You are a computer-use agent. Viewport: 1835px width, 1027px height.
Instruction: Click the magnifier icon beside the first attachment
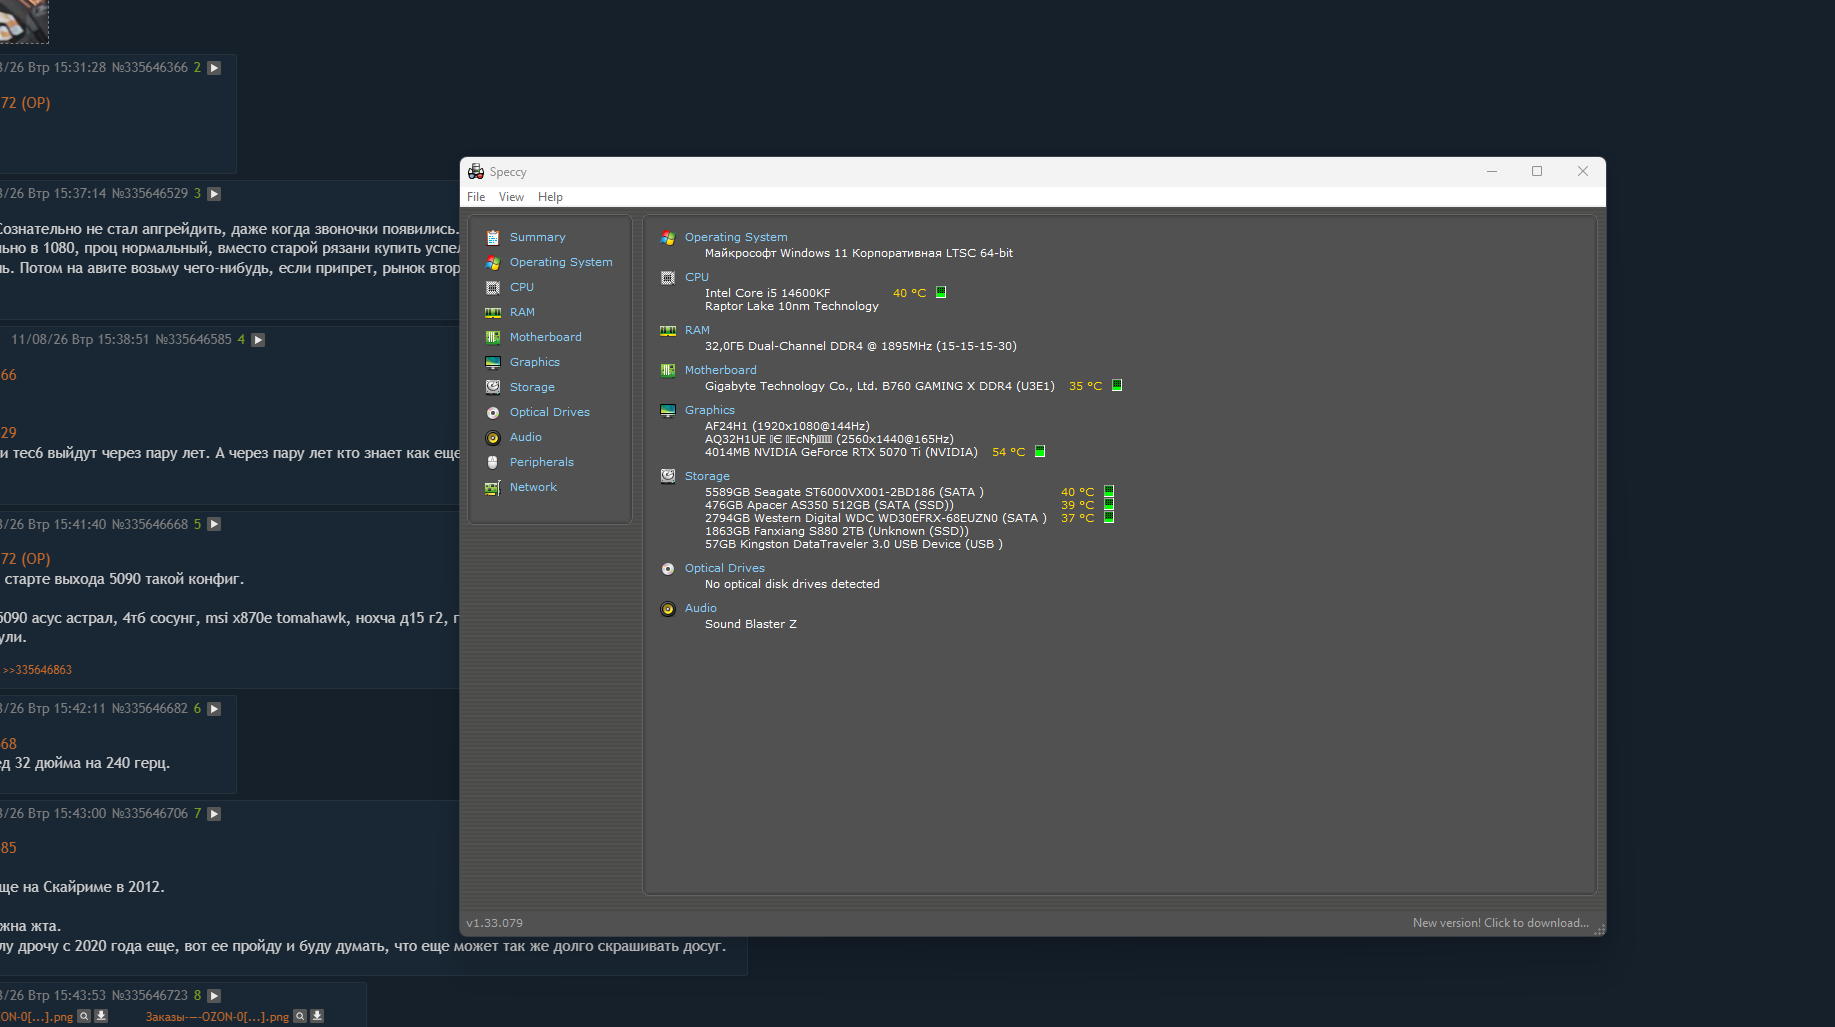pyautogui.click(x=85, y=1016)
